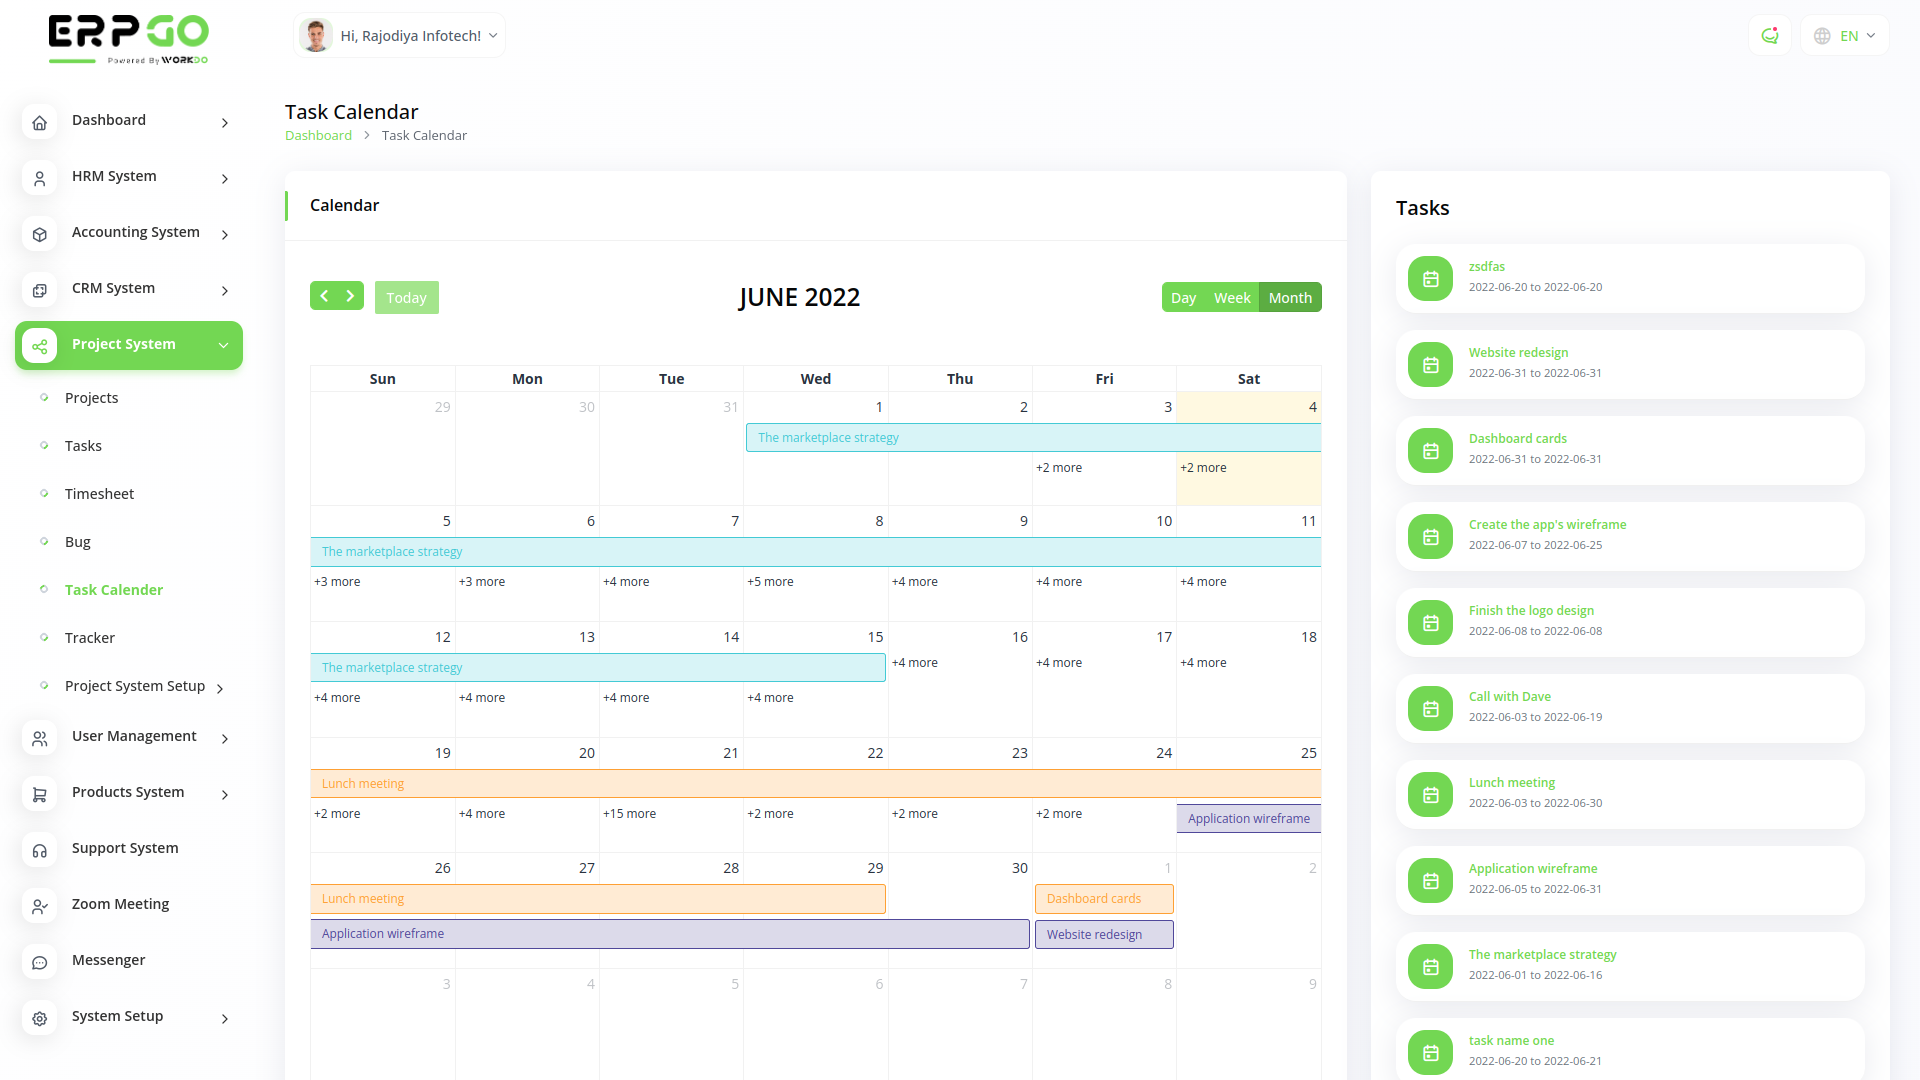Click the smiley feedback icon in top bar
This screenshot has width=1920, height=1080.
pos(1770,35)
